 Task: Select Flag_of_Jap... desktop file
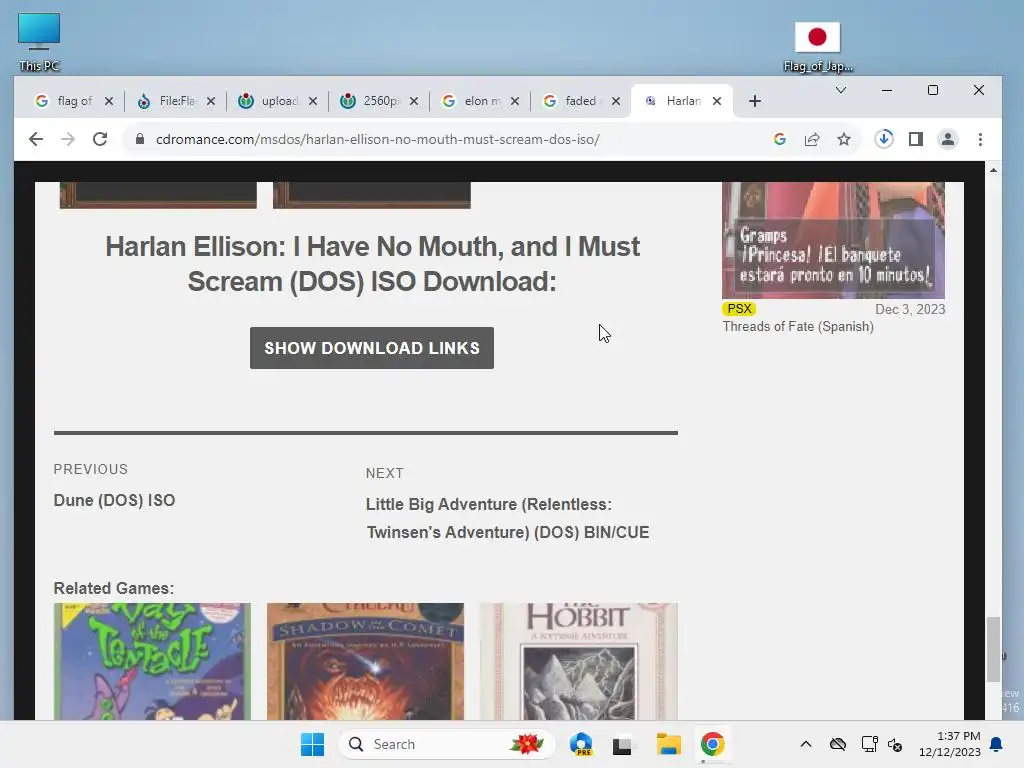point(818,47)
